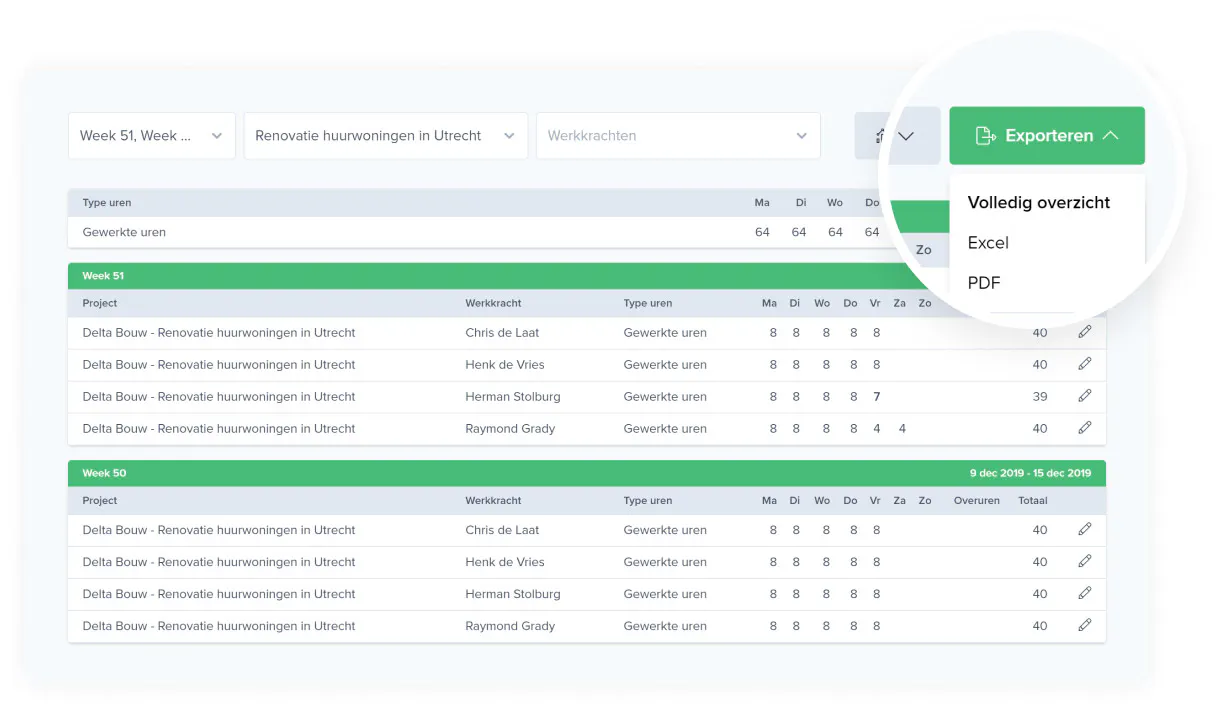Screen dimensions: 1227x709
Task: Edit Raymond Grady's Week 50 row
Action: [1085, 626]
